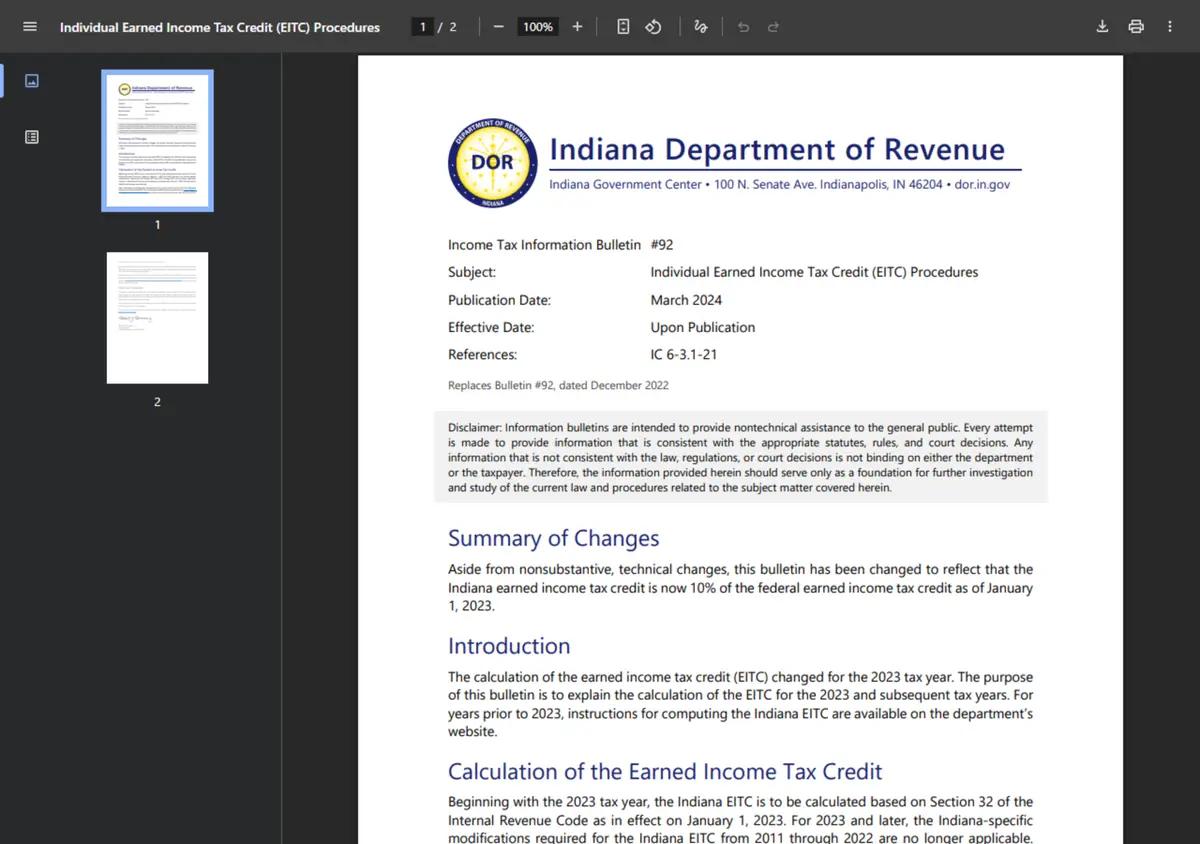This screenshot has width=1200, height=844.
Task: Open the more actions three-dot menu
Action: (1170, 27)
